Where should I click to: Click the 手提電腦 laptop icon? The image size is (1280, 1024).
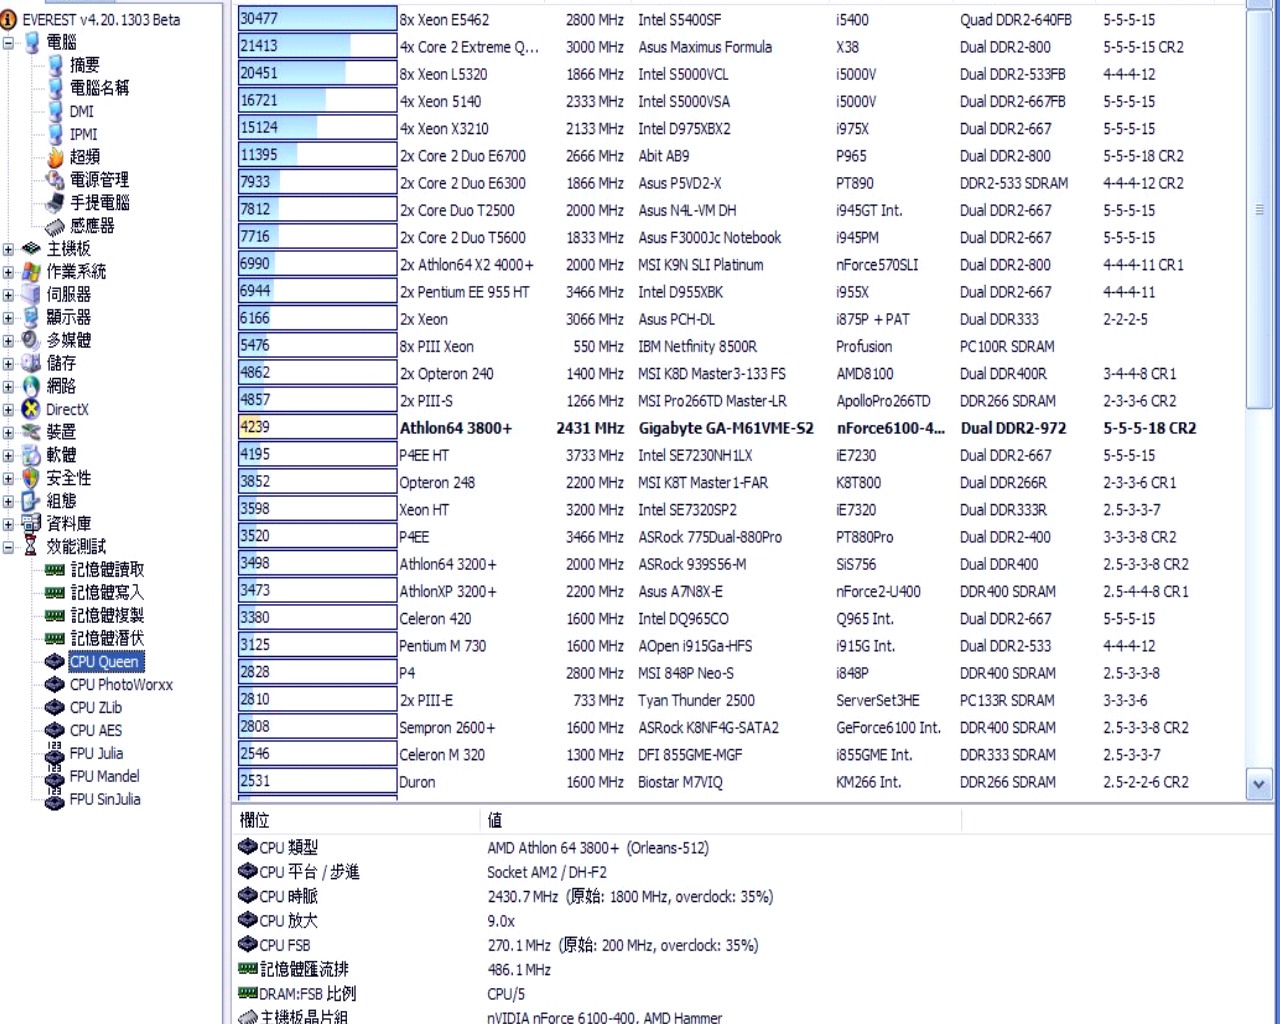pyautogui.click(x=56, y=203)
